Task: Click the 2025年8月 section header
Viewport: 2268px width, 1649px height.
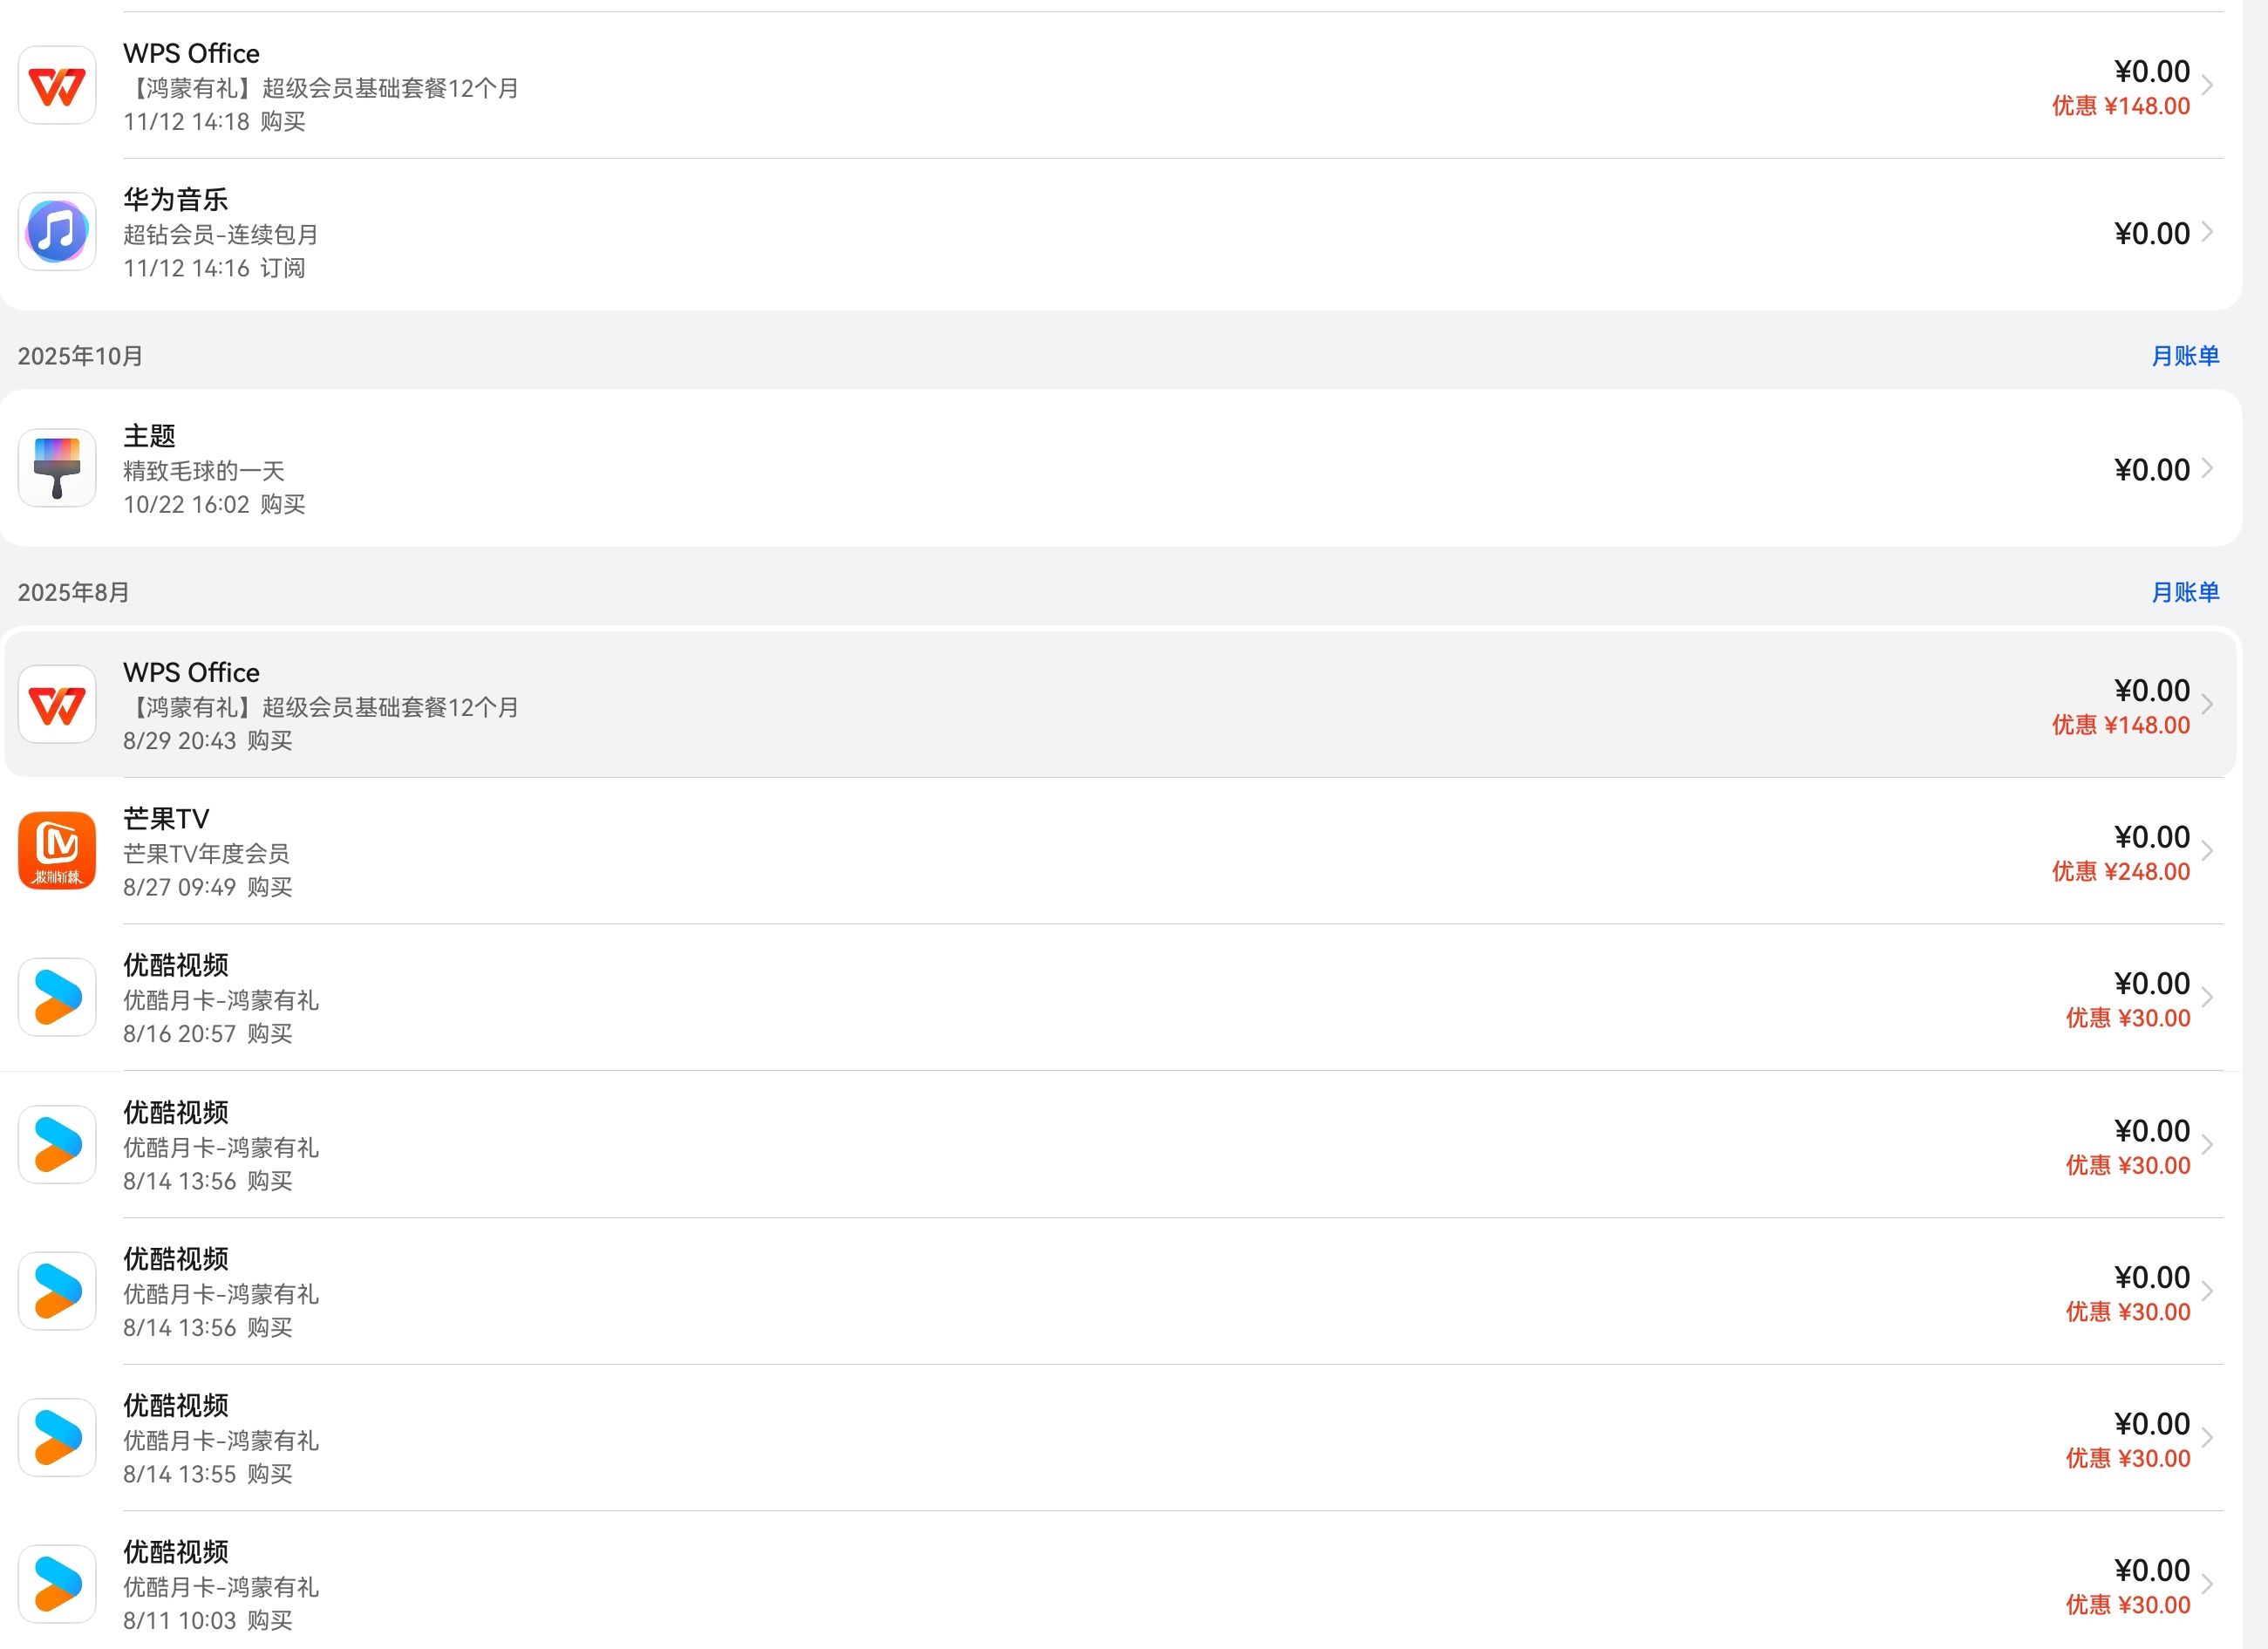Action: (x=74, y=592)
